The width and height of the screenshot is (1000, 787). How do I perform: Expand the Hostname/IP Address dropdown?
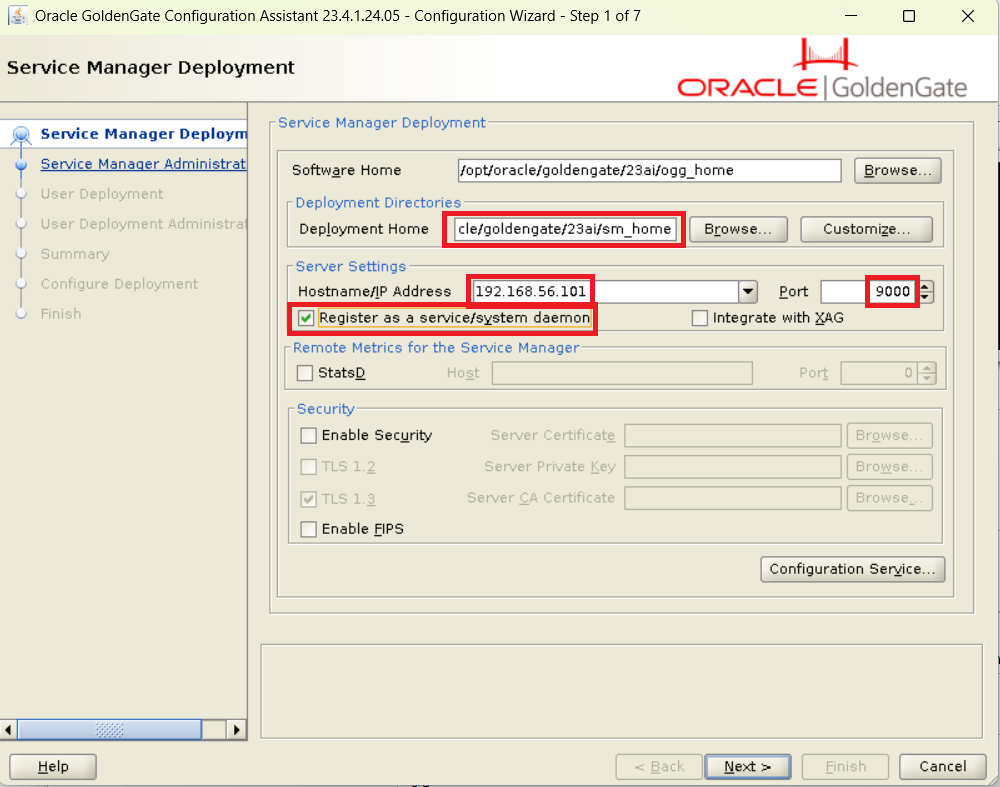pyautogui.click(x=747, y=292)
